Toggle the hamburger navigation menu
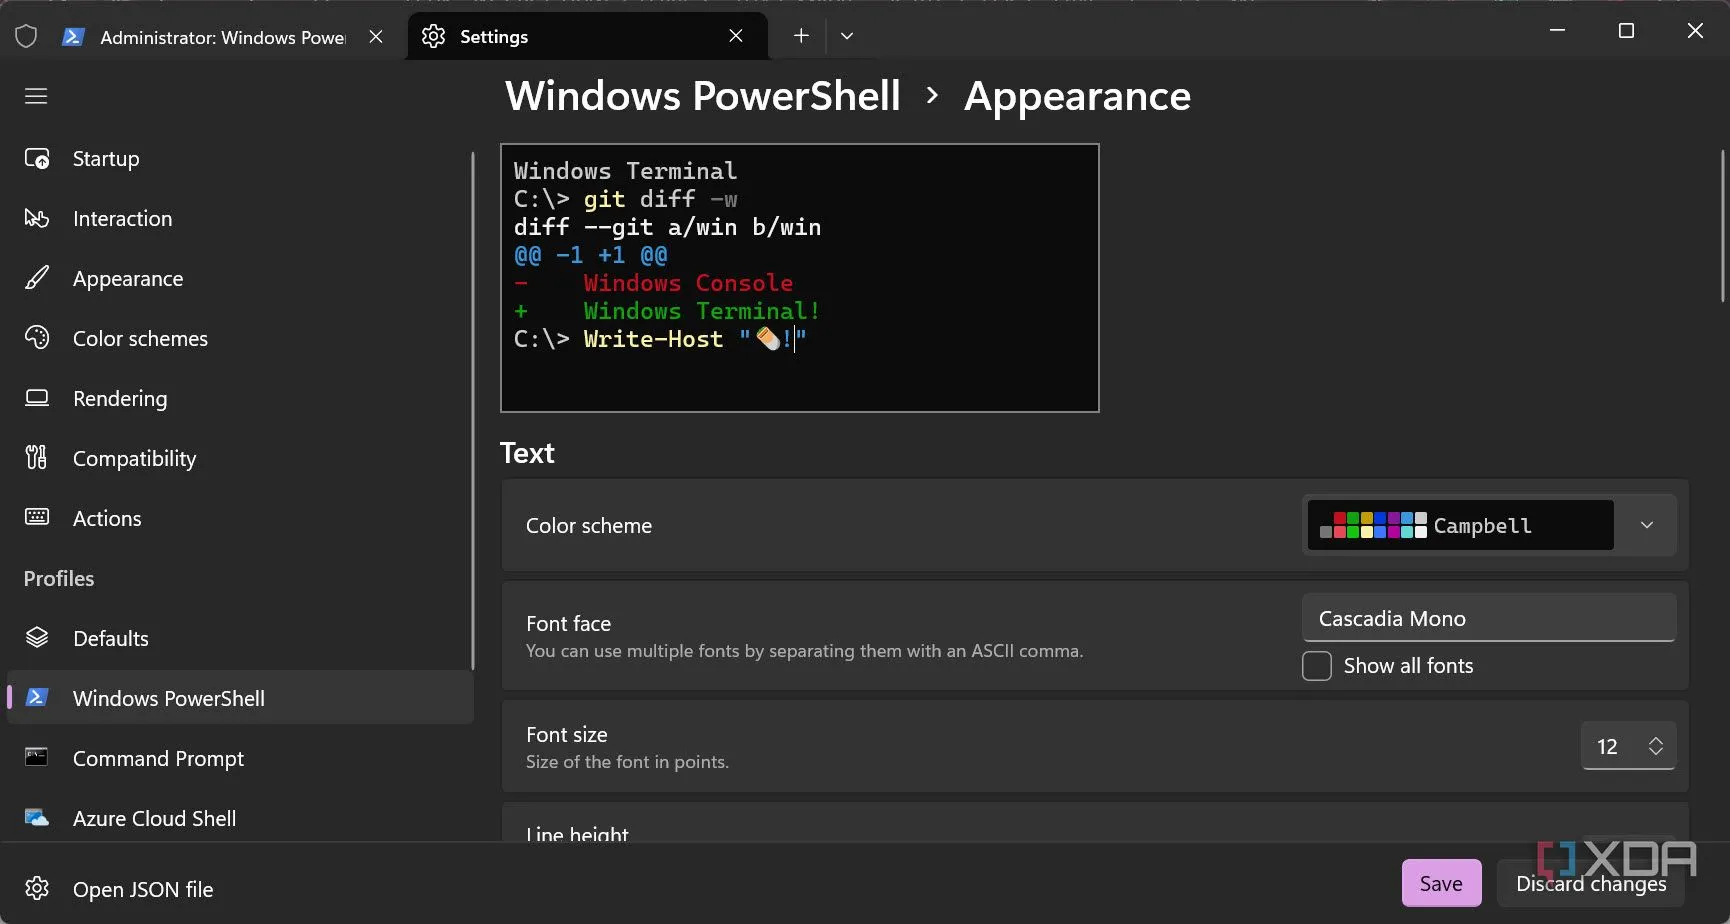Screen dimensions: 1730x924 36,96
